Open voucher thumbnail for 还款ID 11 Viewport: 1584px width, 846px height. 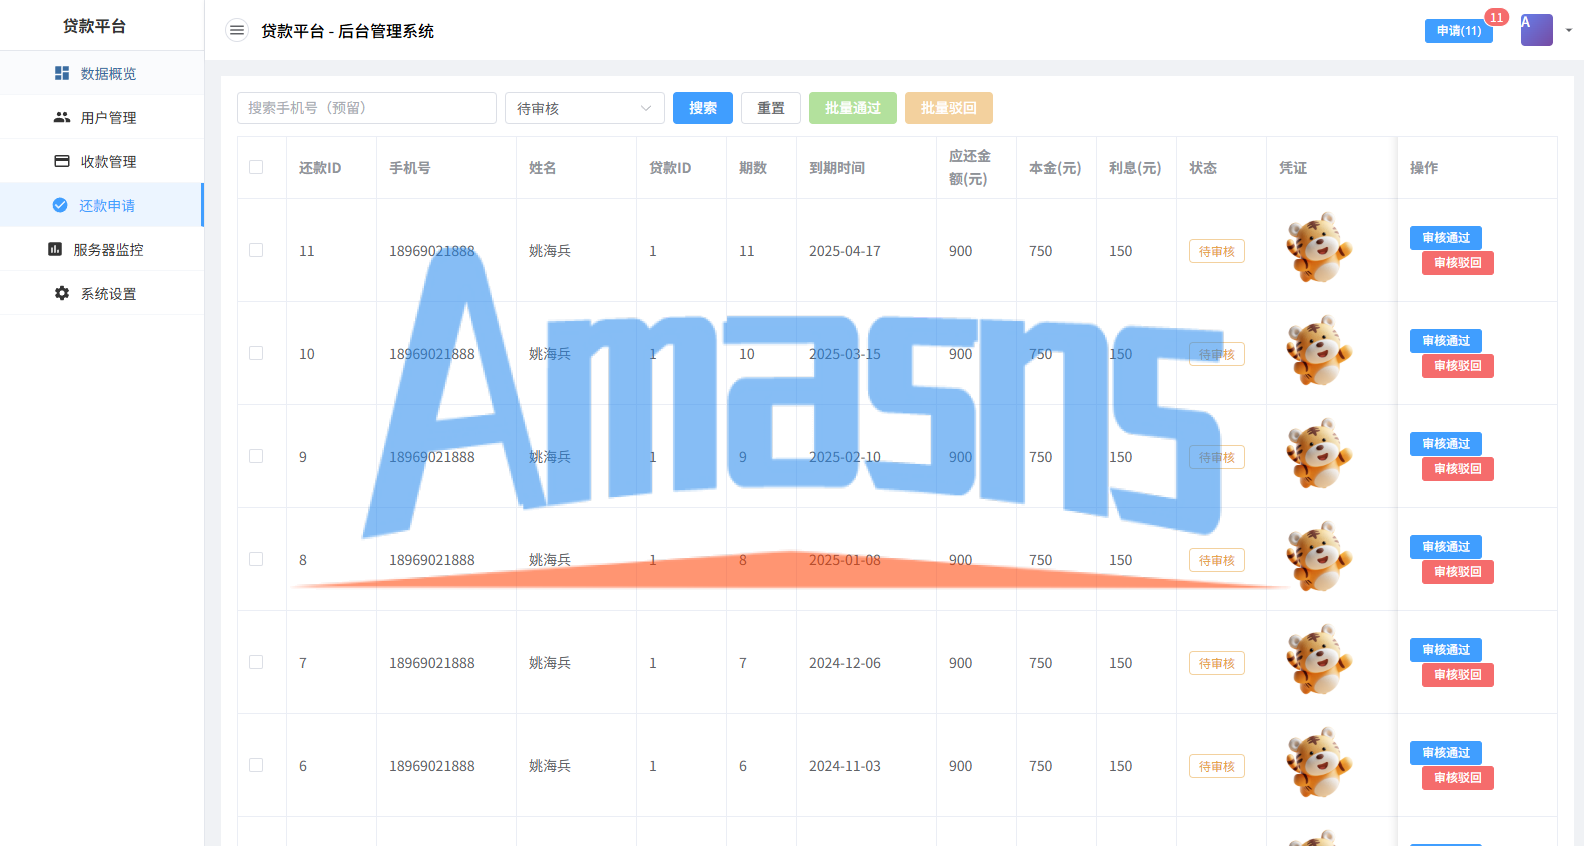click(x=1319, y=247)
